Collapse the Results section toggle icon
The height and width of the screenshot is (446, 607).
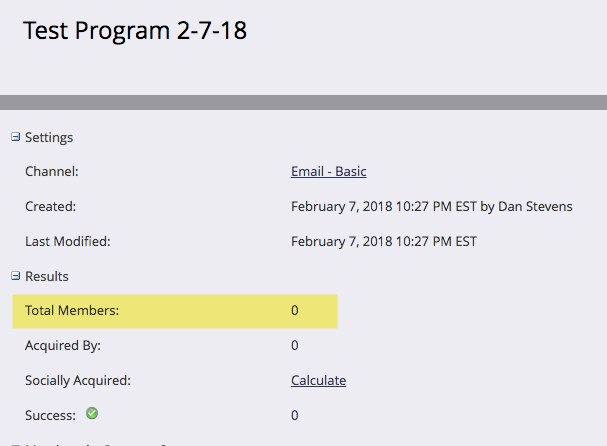pos(15,275)
